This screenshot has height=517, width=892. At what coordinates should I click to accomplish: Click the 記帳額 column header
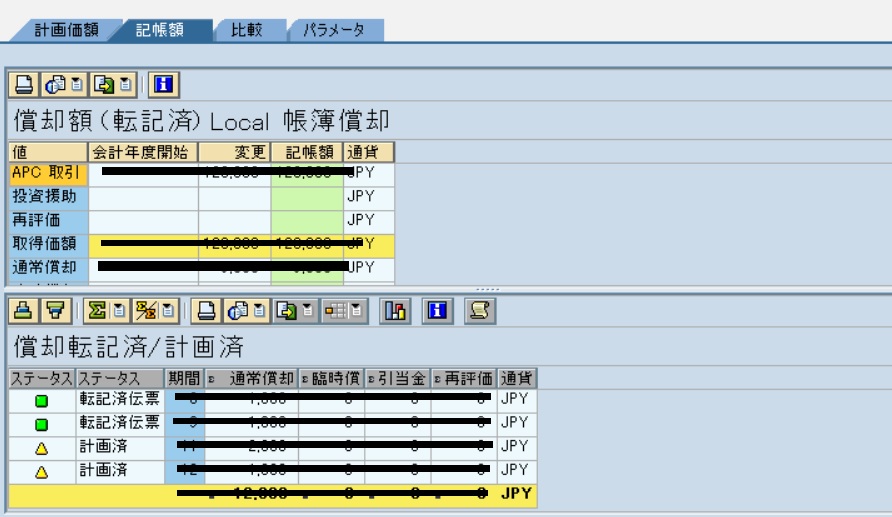click(306, 152)
